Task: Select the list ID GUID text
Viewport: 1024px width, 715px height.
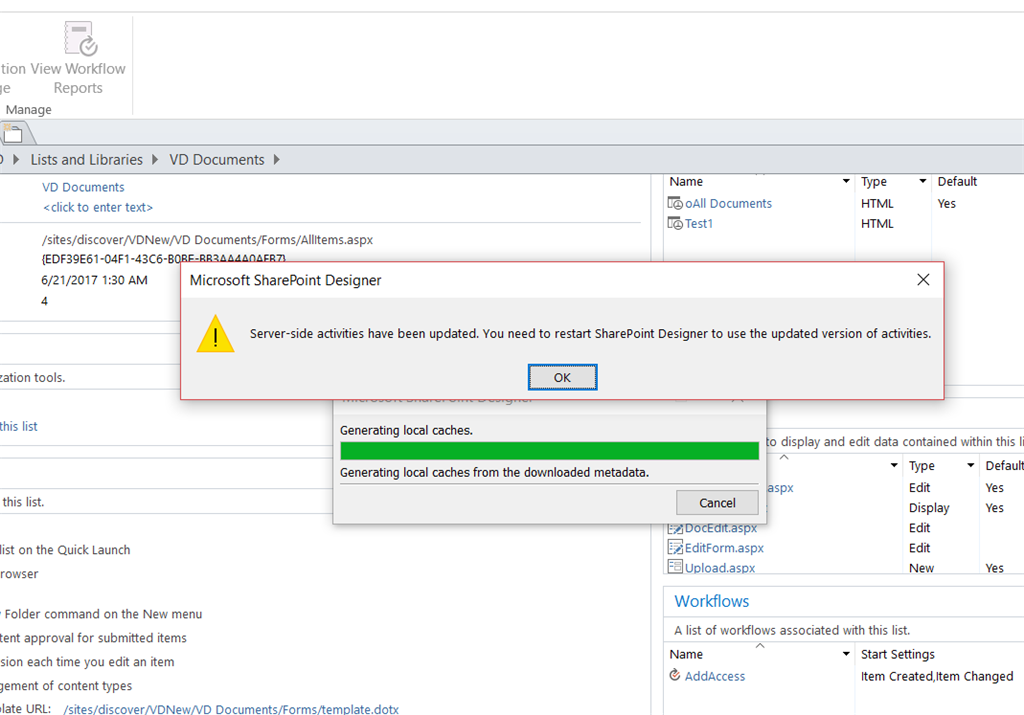Action: pos(163,259)
